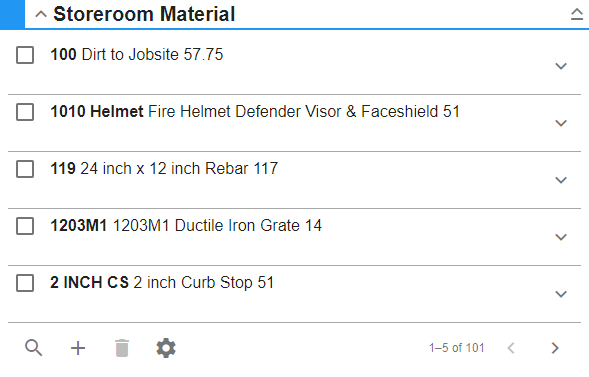Open the search magnifier in footer
The width and height of the screenshot is (589, 377).
[x=33, y=348]
